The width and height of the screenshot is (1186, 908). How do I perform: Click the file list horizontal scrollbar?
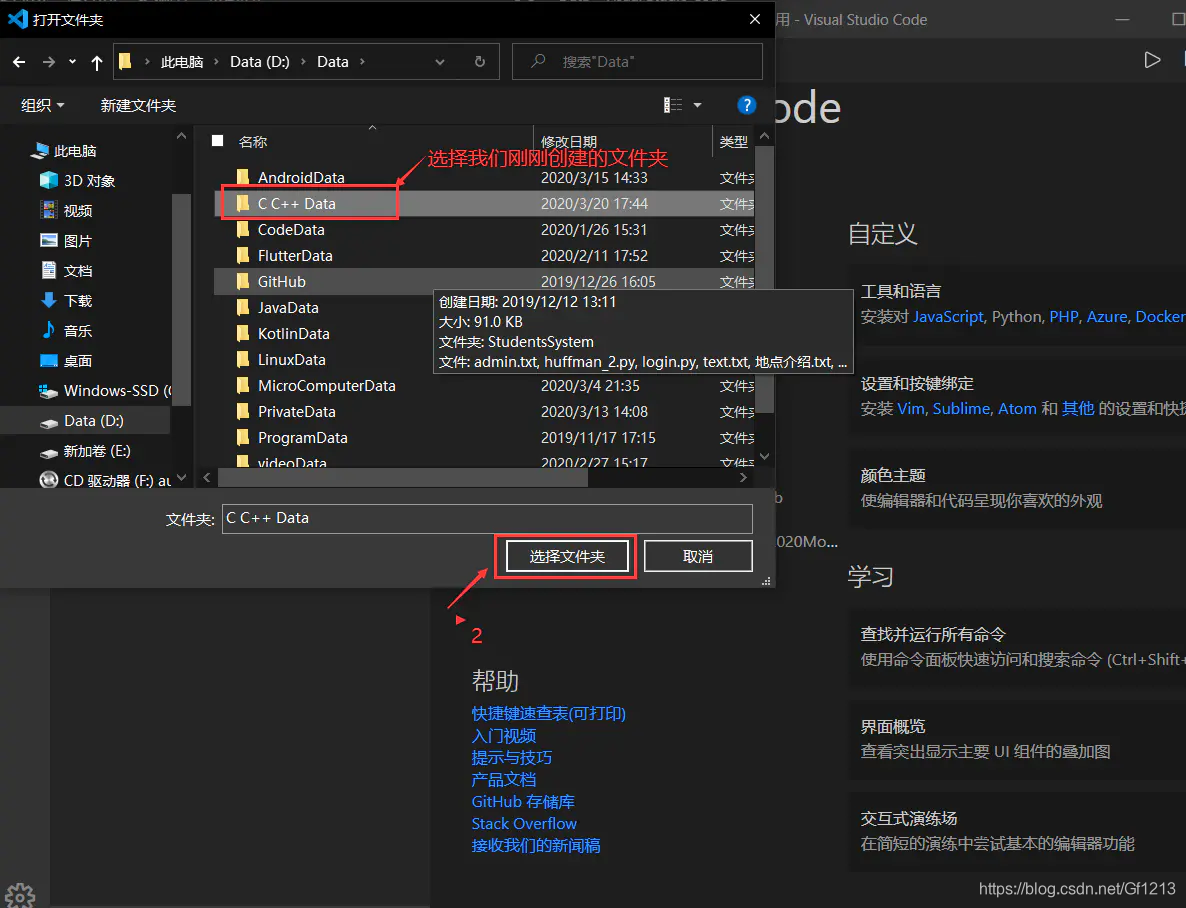402,477
